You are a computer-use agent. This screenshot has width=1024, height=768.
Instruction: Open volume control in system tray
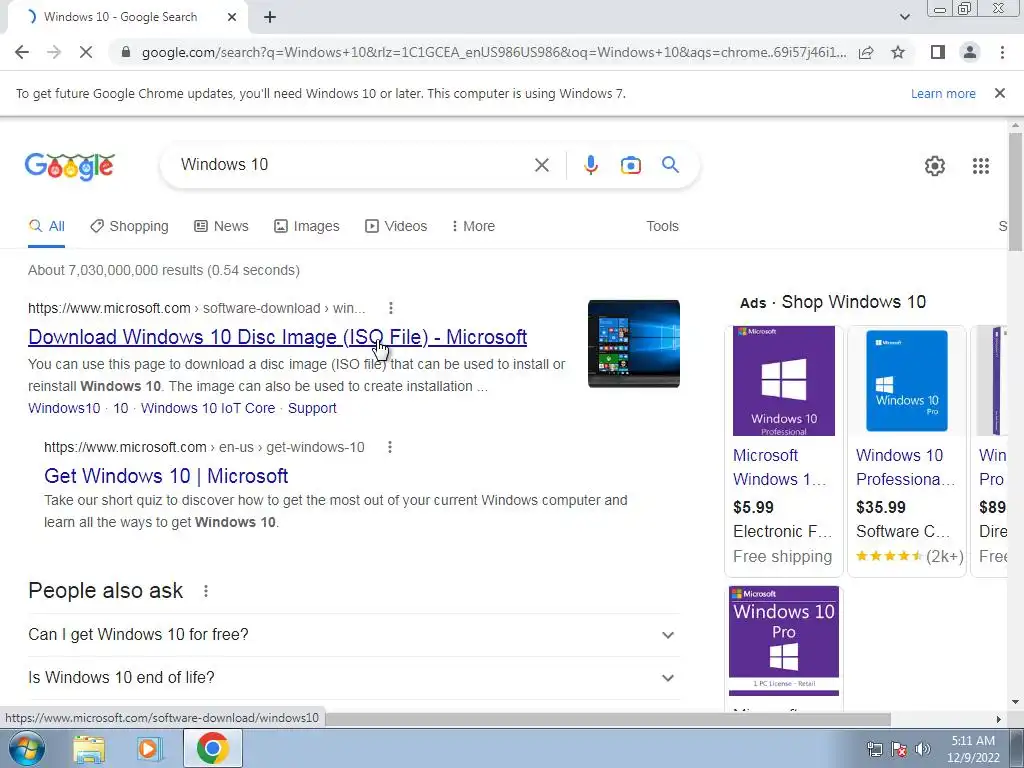click(922, 749)
